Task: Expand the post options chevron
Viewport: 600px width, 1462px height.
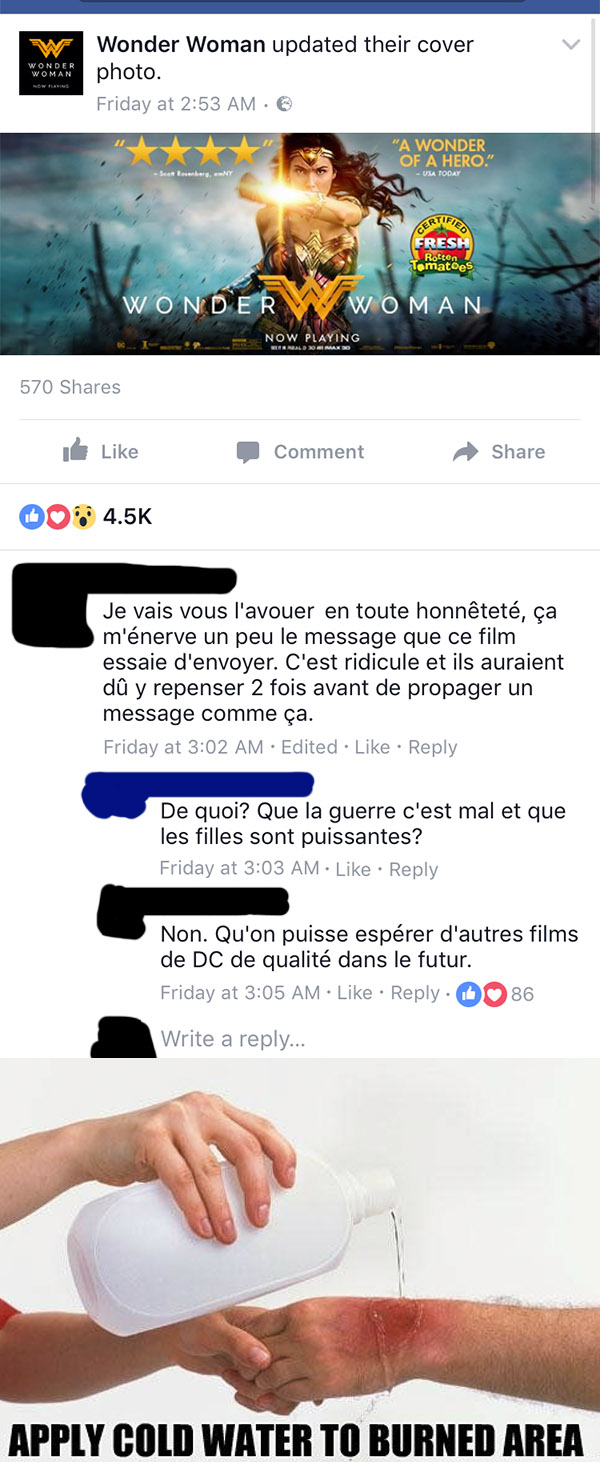Action: coord(571,44)
